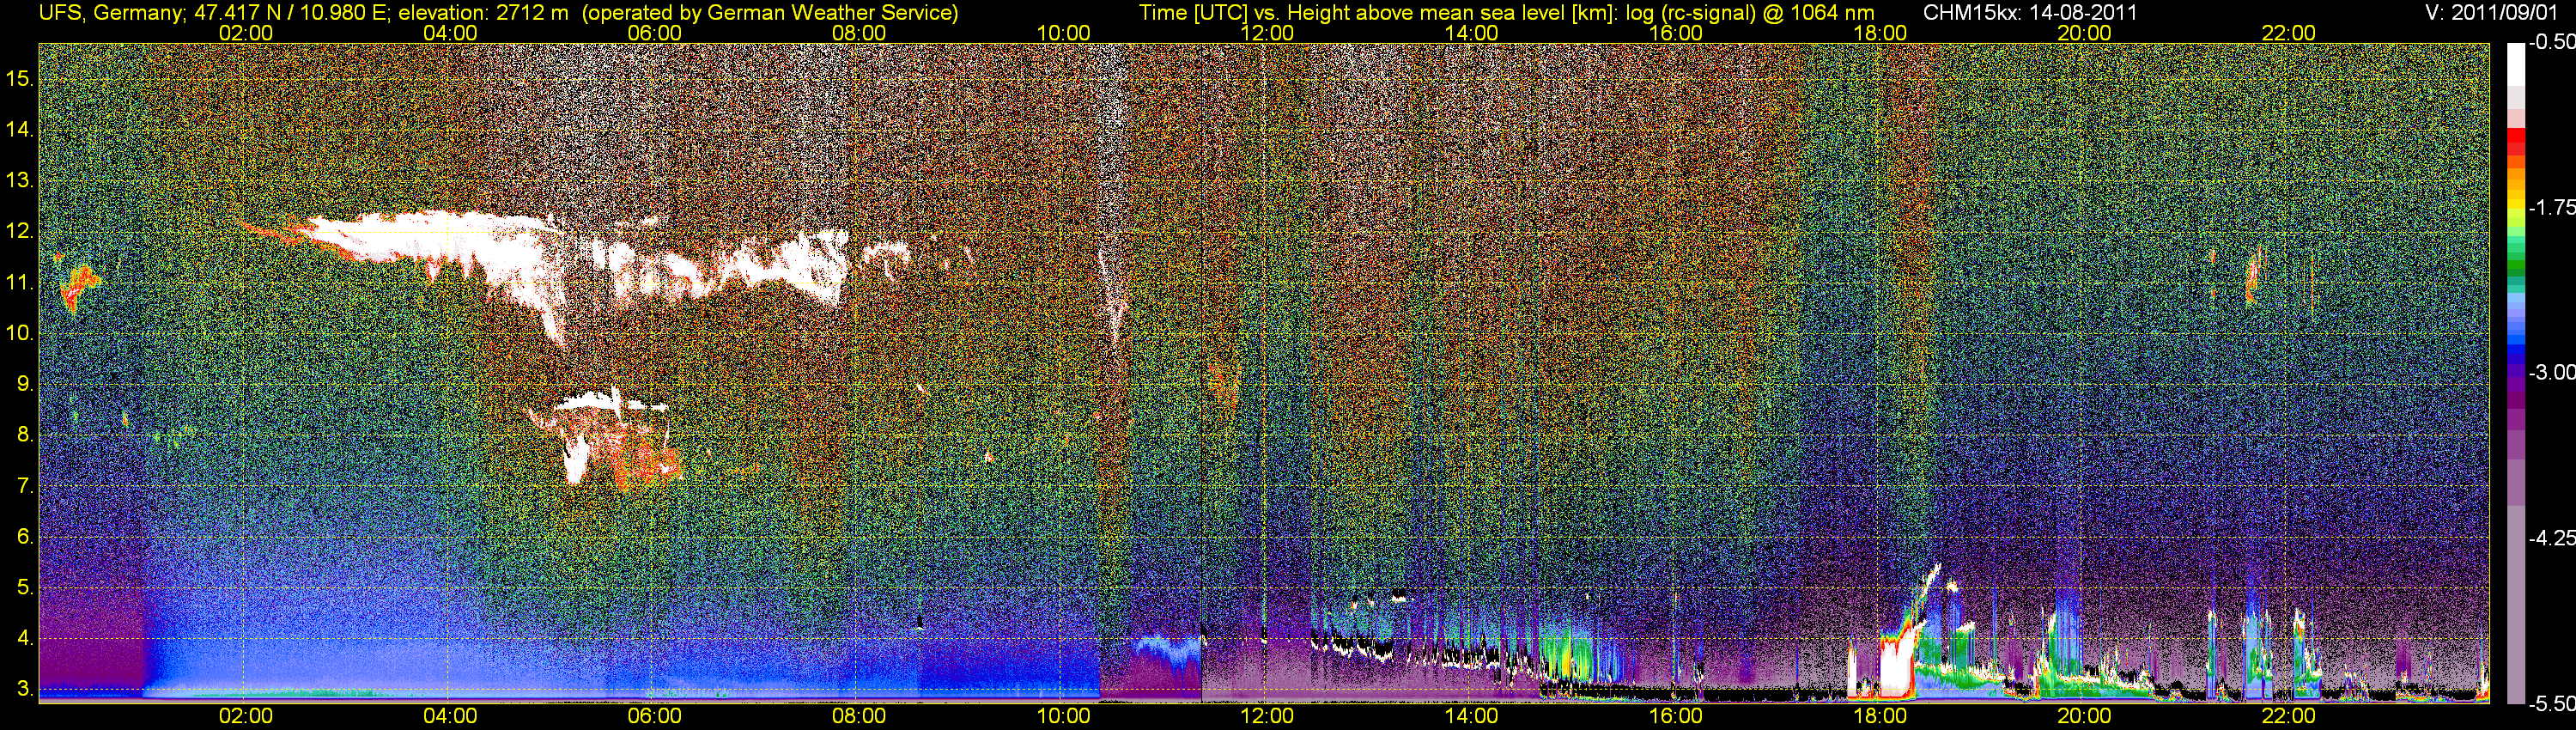Click 10:00 on the top time axis
Screen dimensions: 2576x730
(1063, 33)
